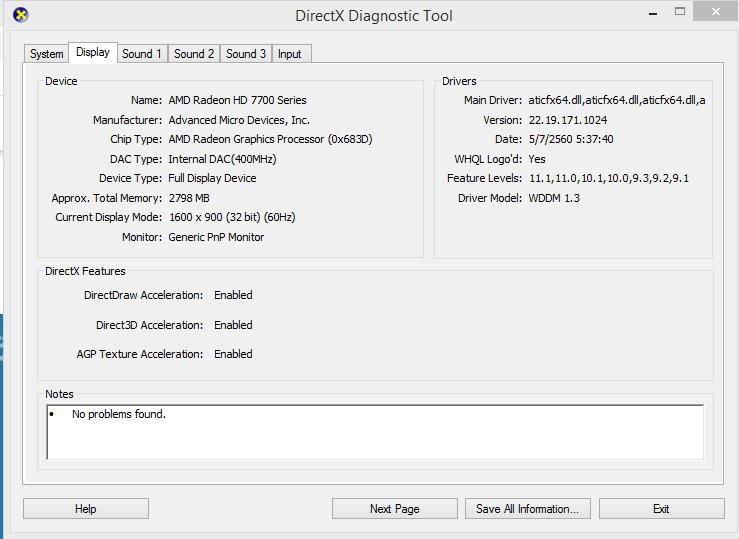
Task: Click driver model value 'WDDM 1.3'
Action: 554,198
